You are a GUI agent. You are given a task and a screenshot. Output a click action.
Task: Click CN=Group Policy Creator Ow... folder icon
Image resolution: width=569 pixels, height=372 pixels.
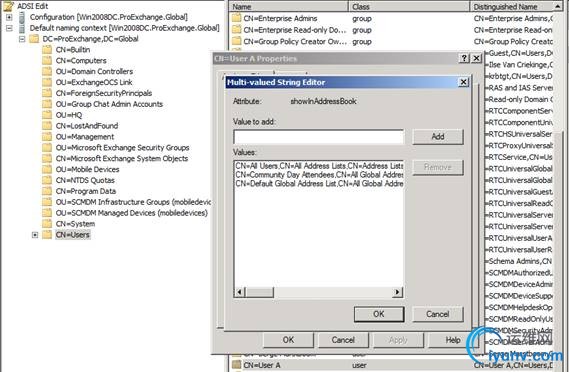point(237,41)
